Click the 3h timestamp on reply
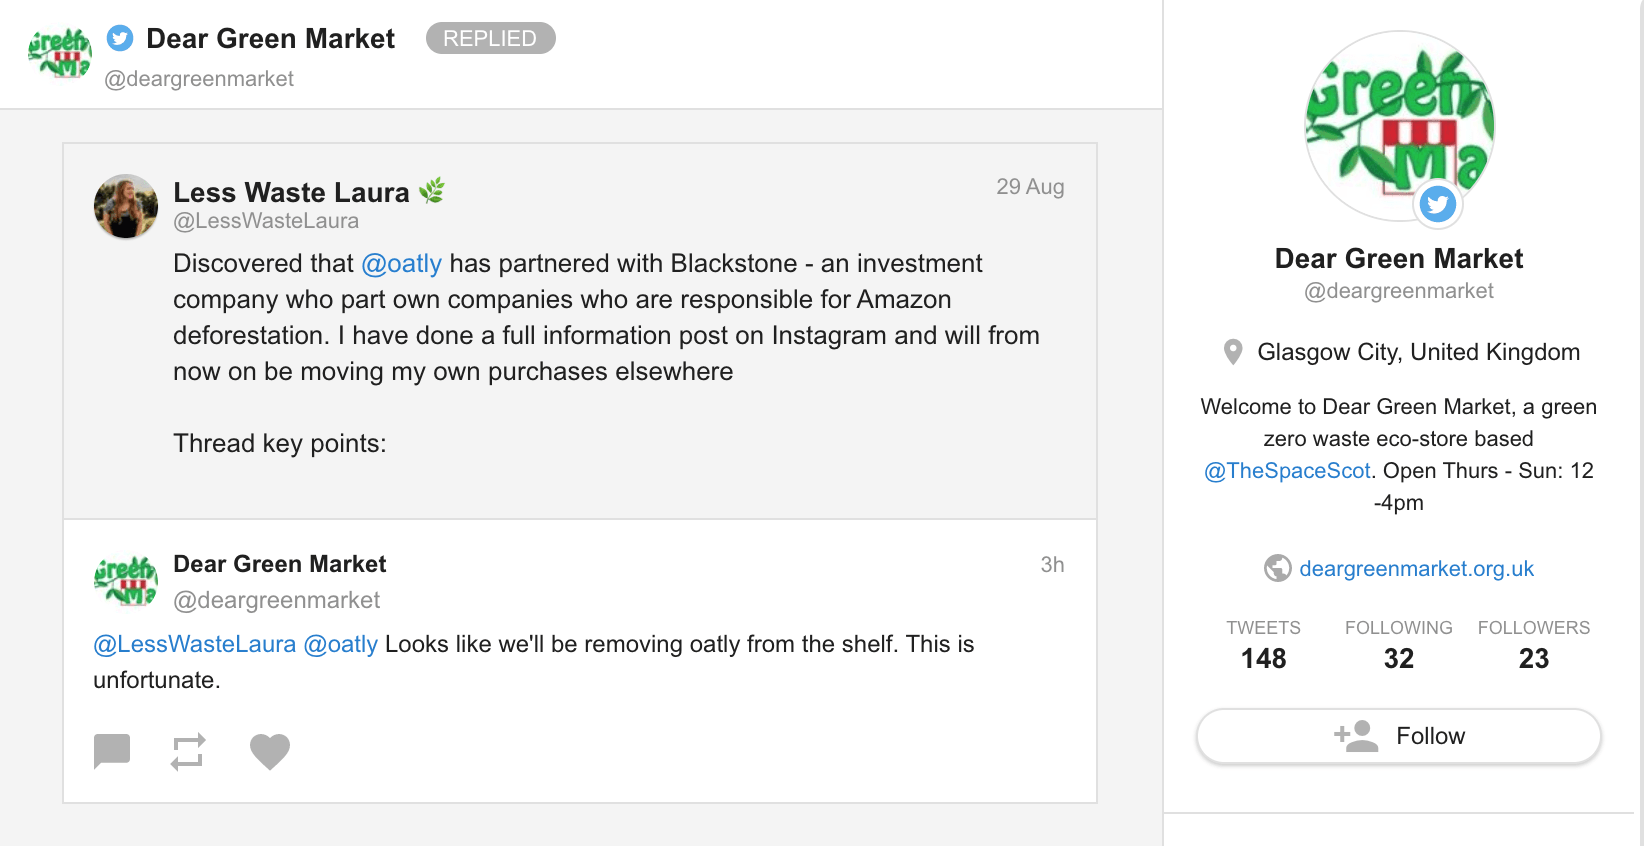1644x846 pixels. [x=1052, y=565]
